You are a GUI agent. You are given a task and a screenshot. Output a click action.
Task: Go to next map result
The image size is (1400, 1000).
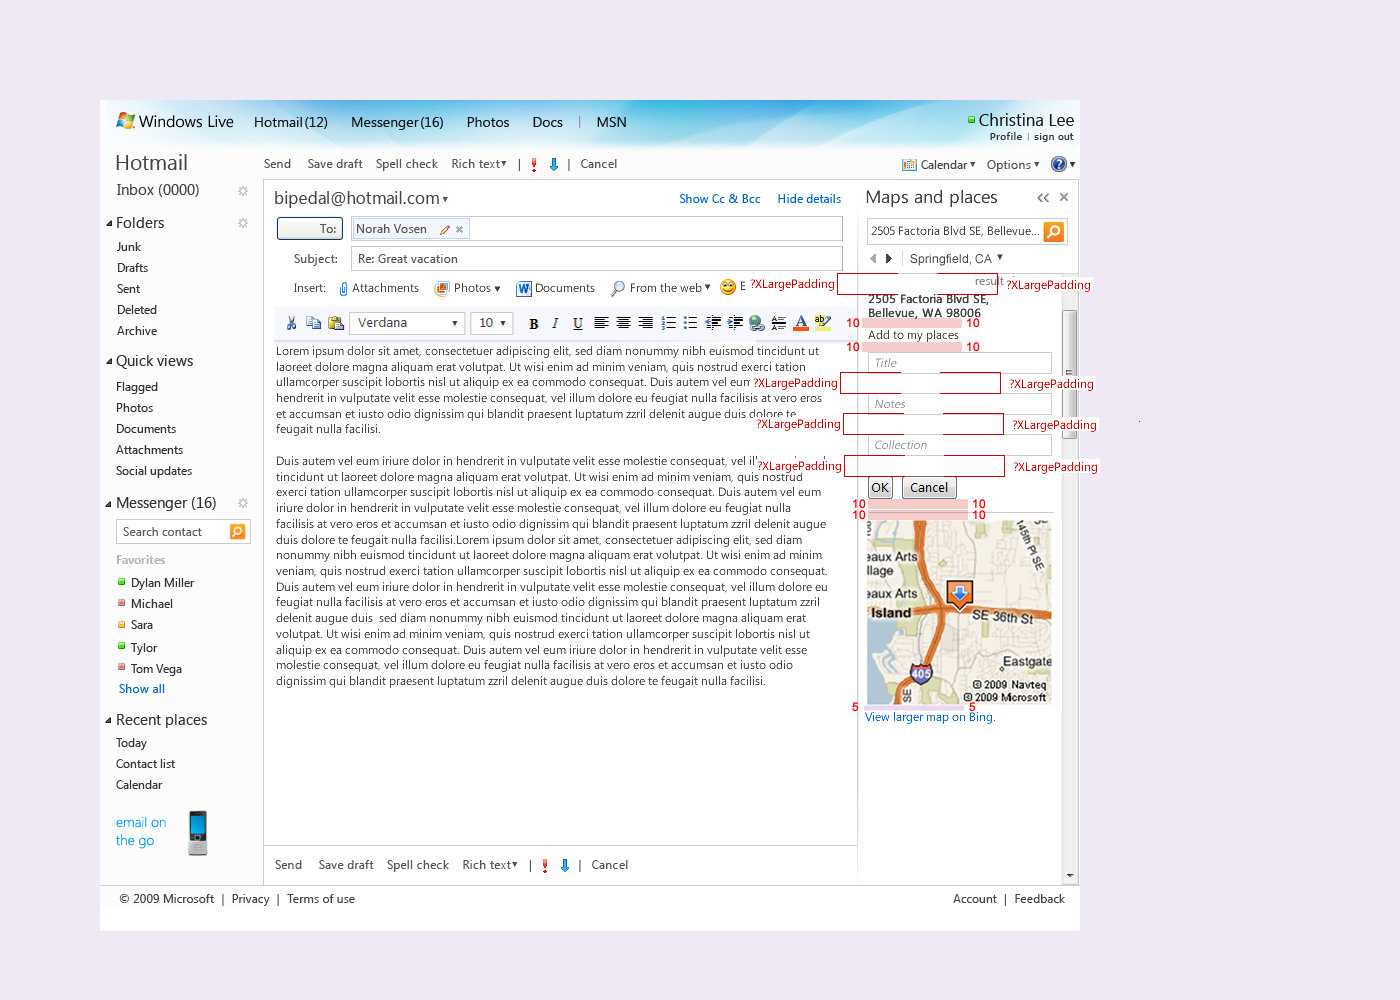tap(889, 258)
